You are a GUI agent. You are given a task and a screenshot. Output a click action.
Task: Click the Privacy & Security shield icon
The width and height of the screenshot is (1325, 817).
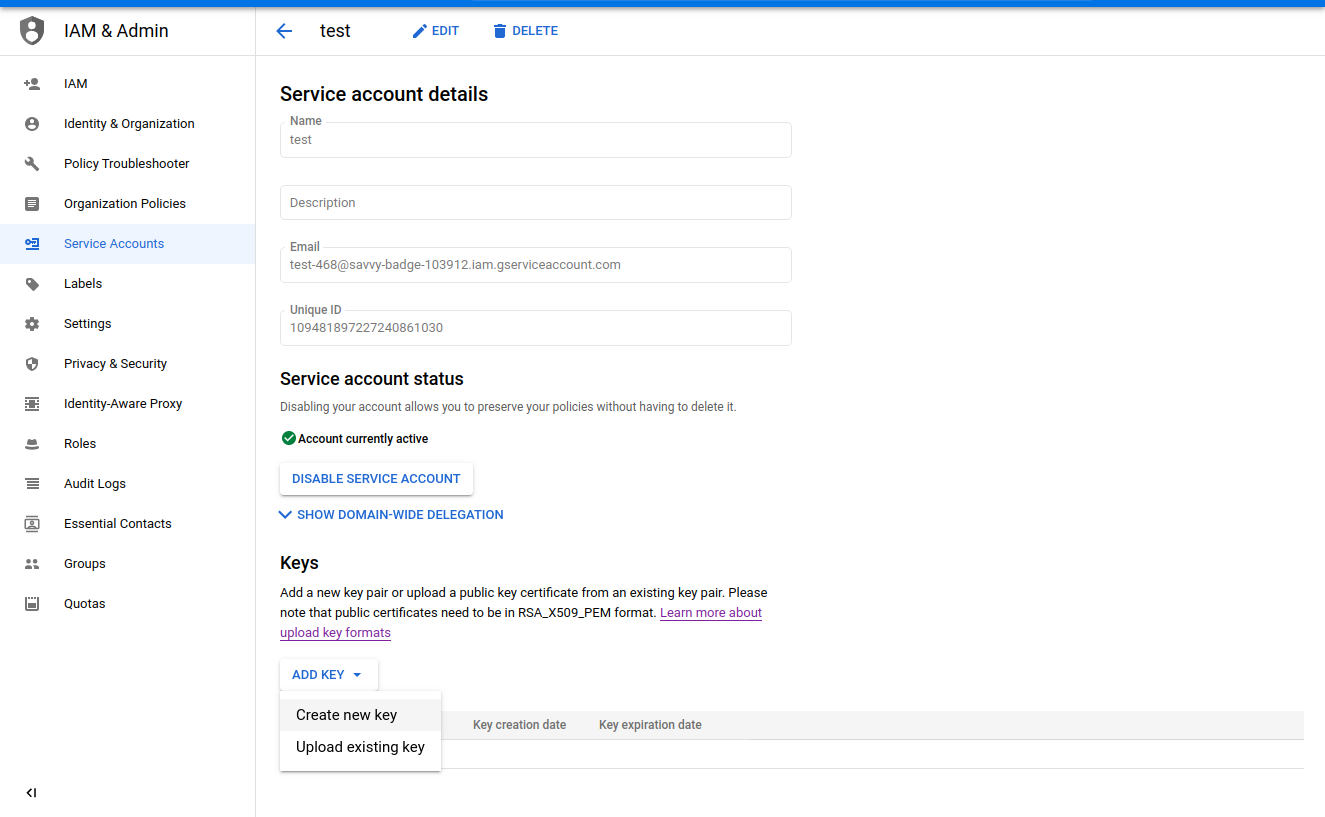tap(32, 364)
